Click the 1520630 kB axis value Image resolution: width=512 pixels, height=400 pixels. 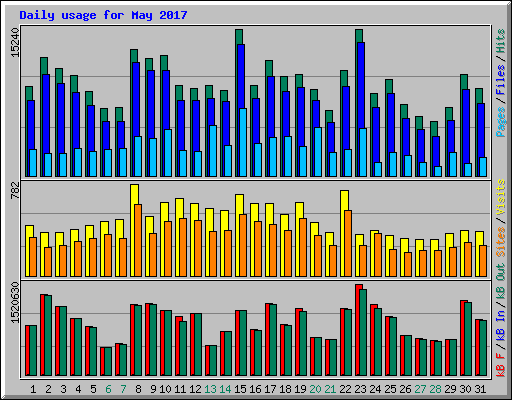(x=15, y=303)
